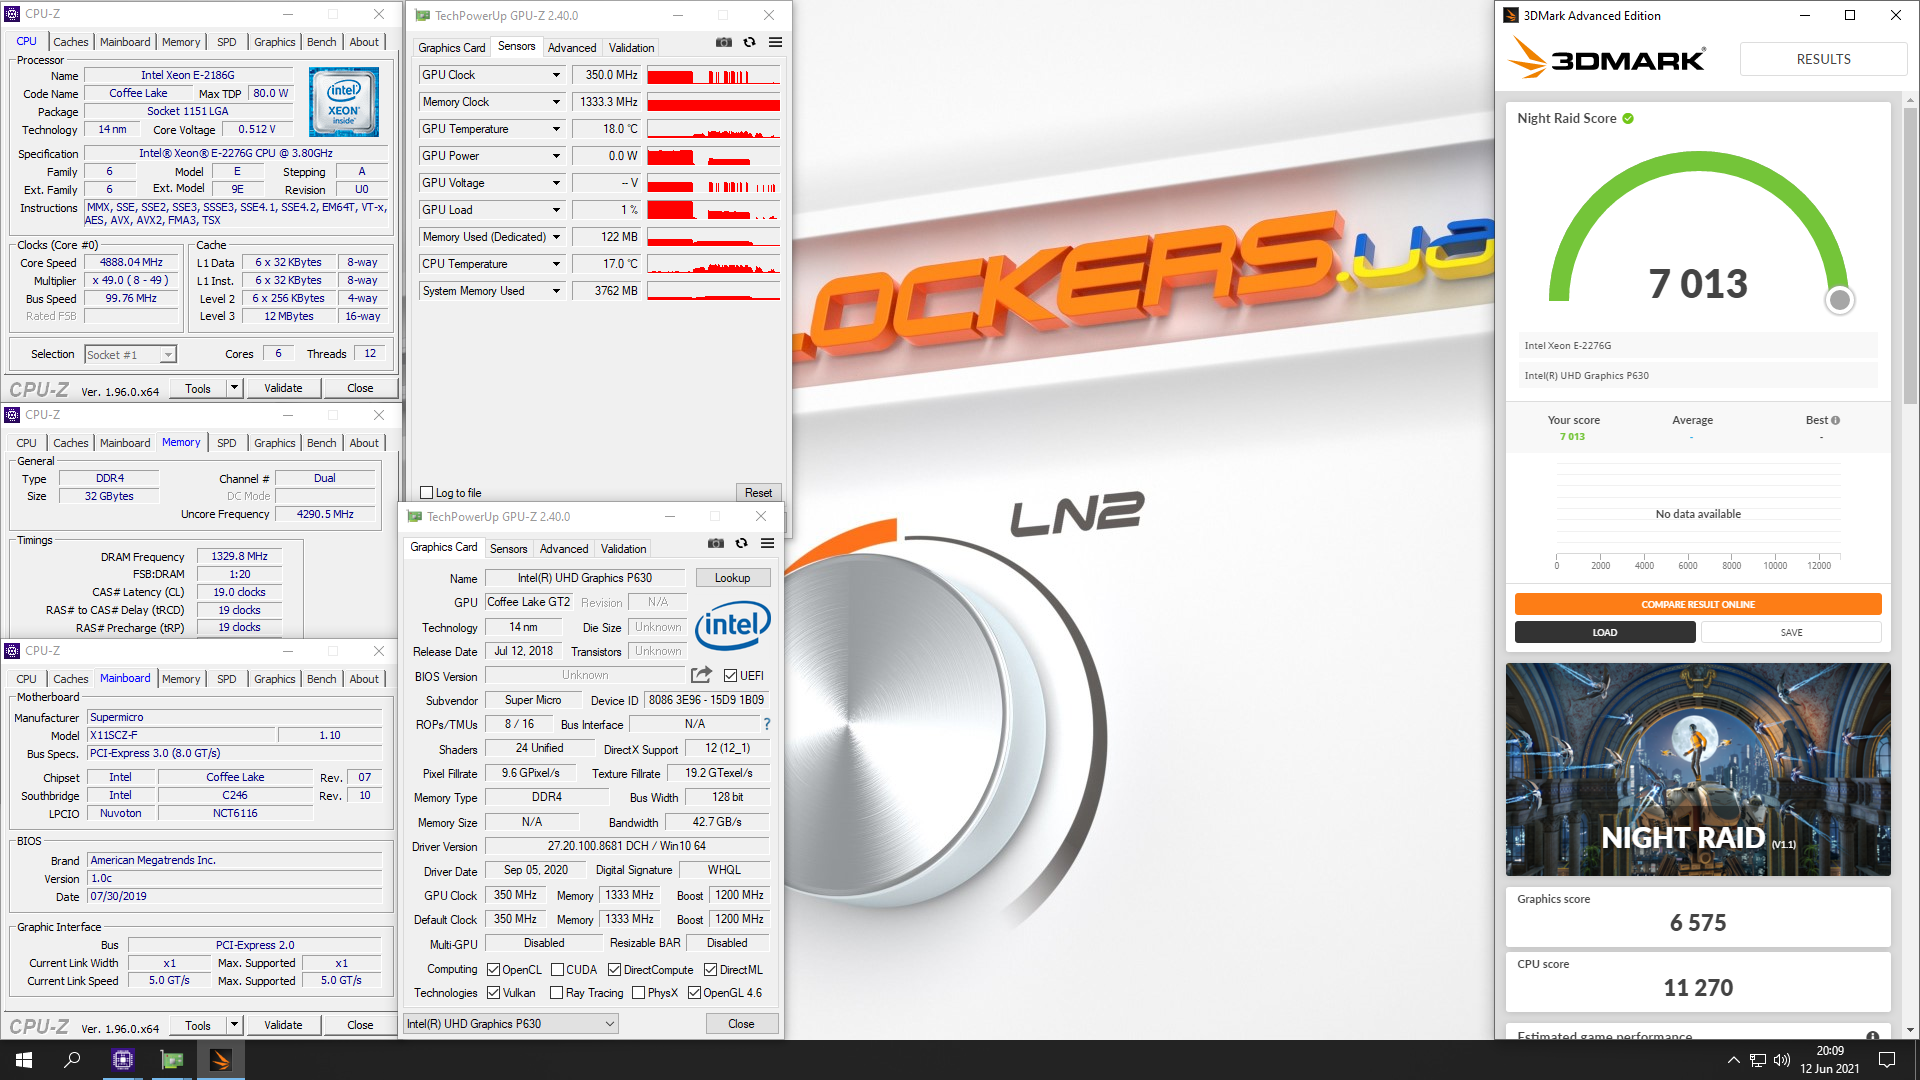The width and height of the screenshot is (1920, 1080).
Task: Switch to GPU-Z taskbar icon
Action: pos(172,1060)
